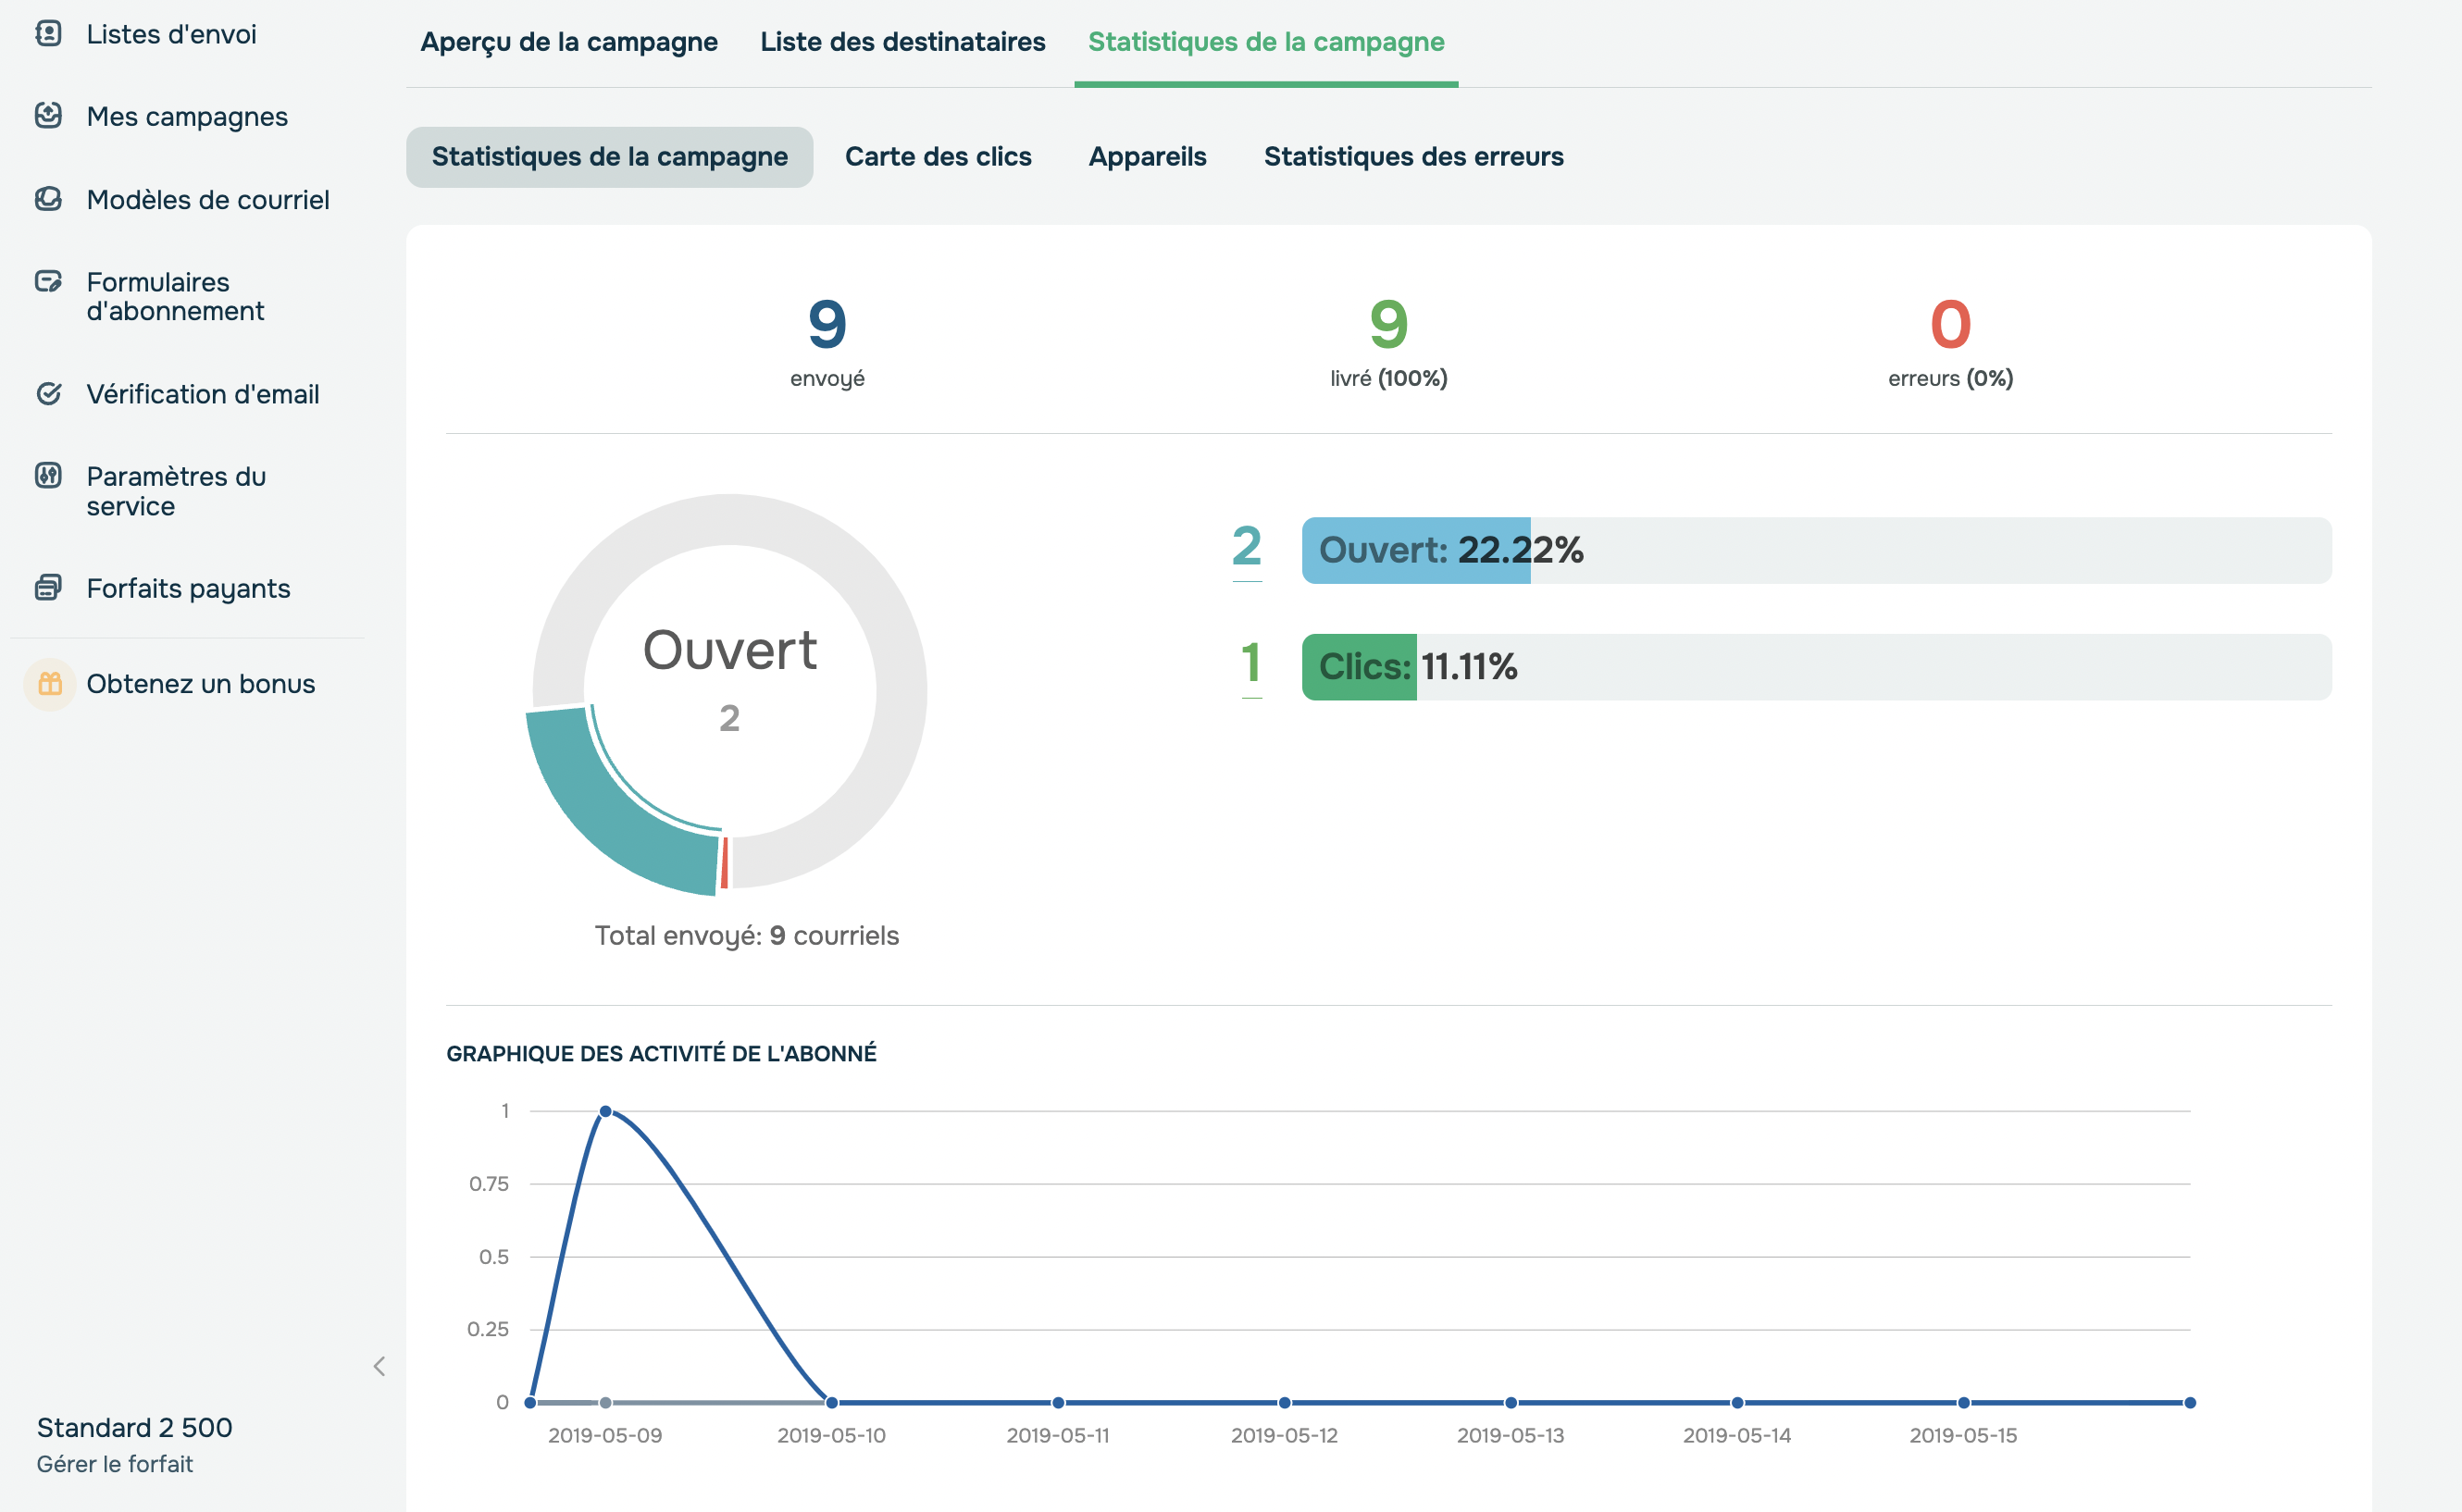
Task: Open Statistiques des erreurs sub-tab
Action: pyautogui.click(x=1413, y=157)
